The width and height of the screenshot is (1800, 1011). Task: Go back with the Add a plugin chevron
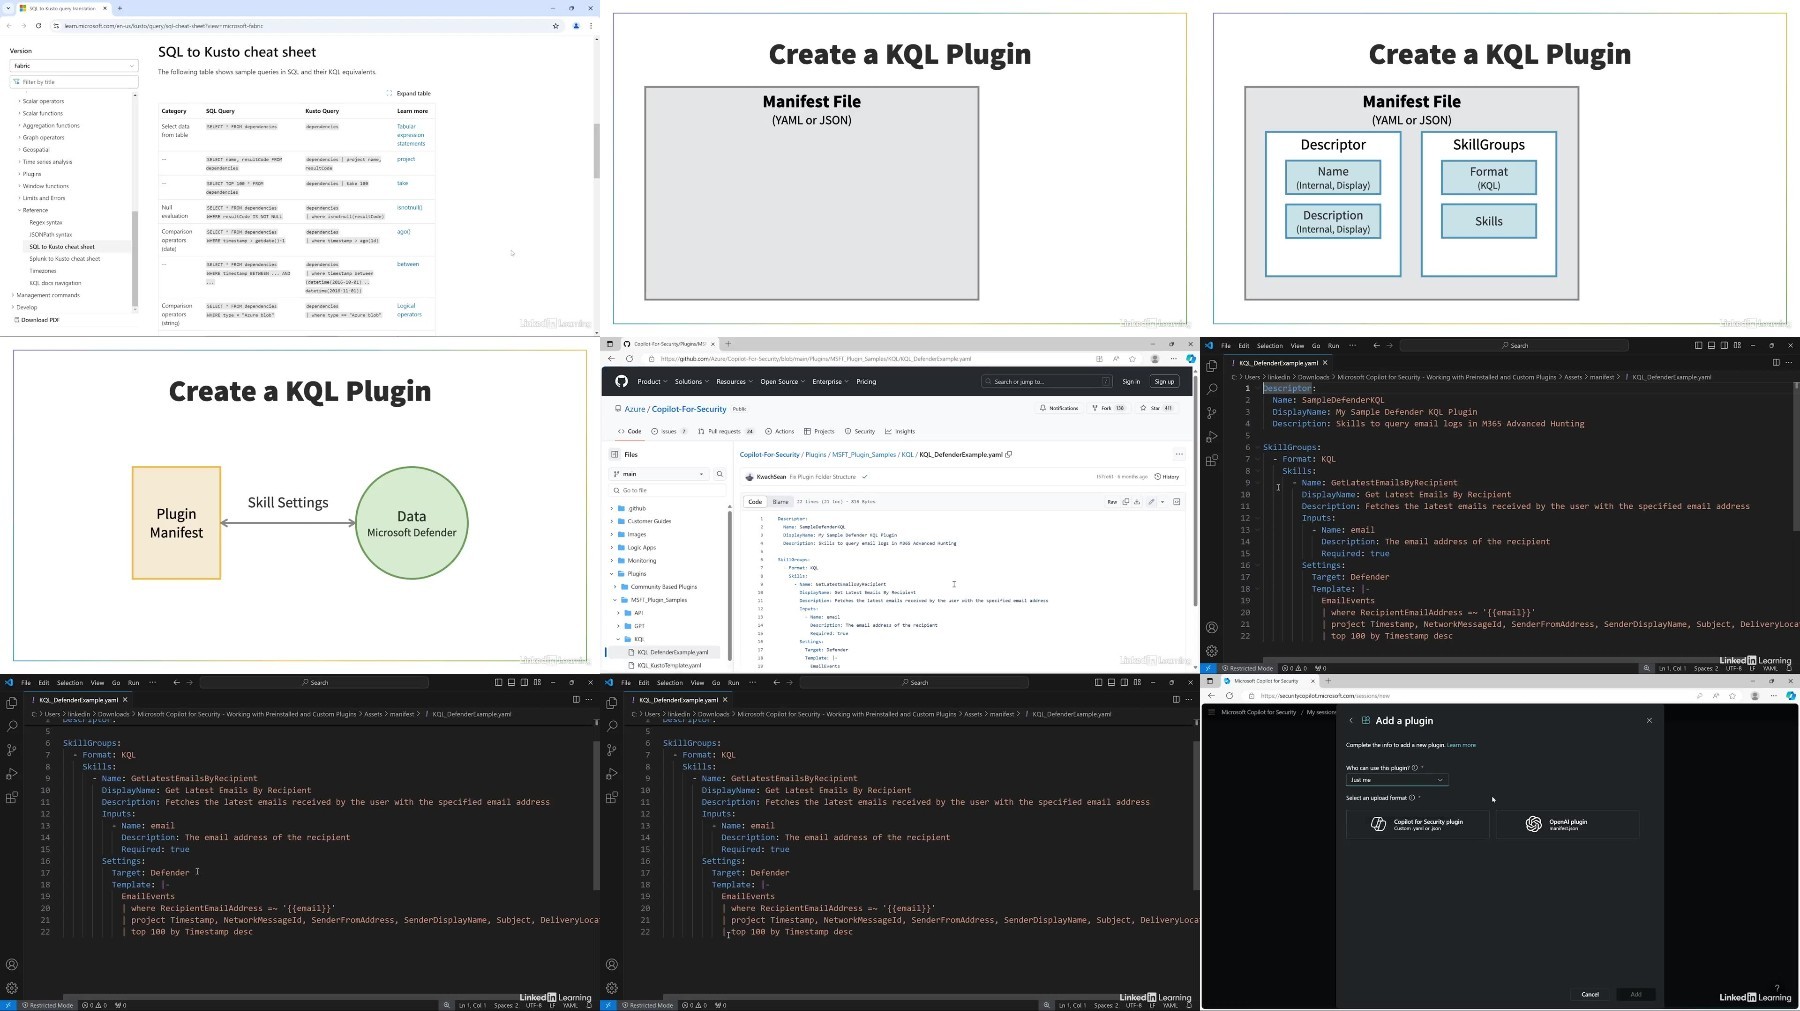tap(1351, 720)
